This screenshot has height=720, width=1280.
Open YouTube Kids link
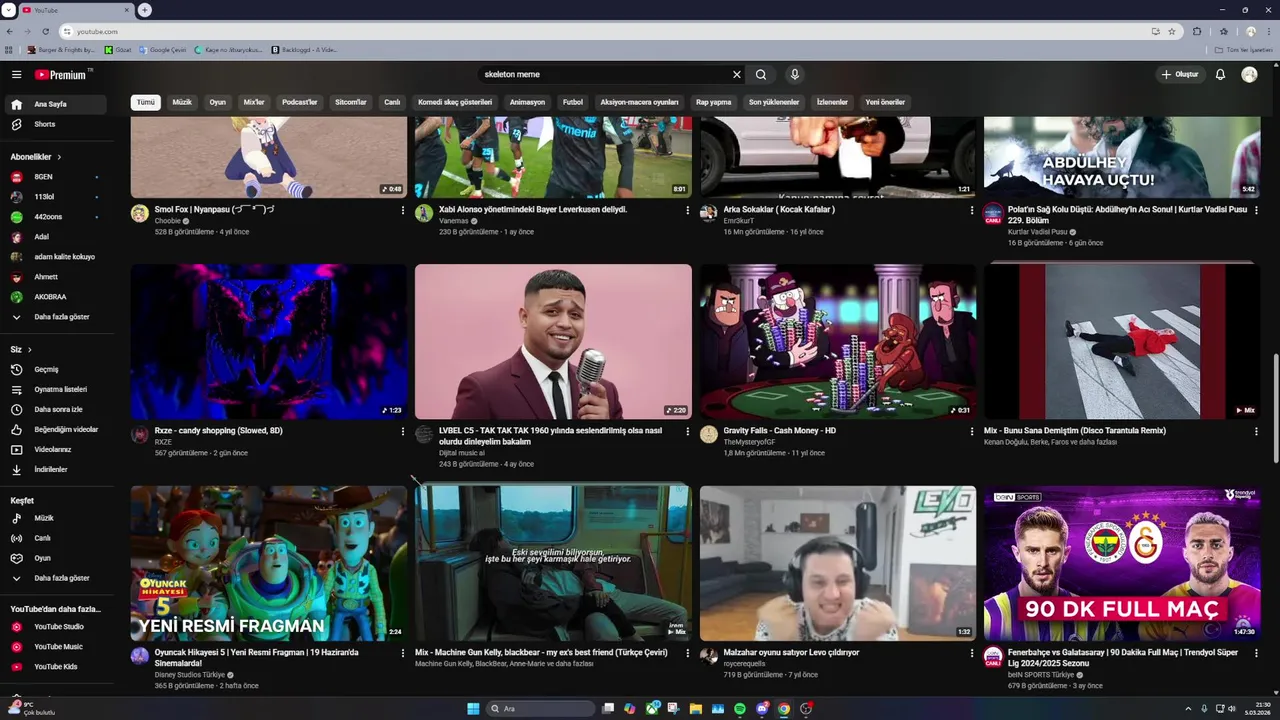coord(57,667)
